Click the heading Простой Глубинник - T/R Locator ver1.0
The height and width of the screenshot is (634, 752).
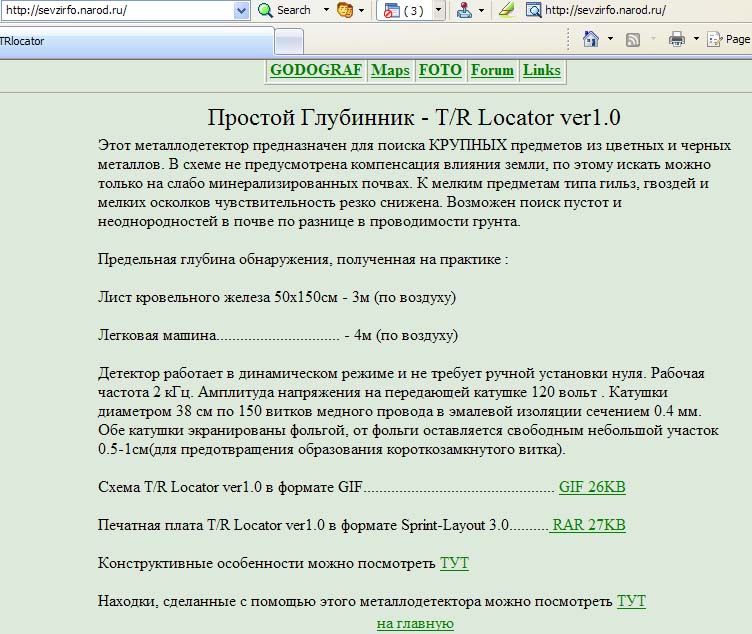[x=414, y=117]
